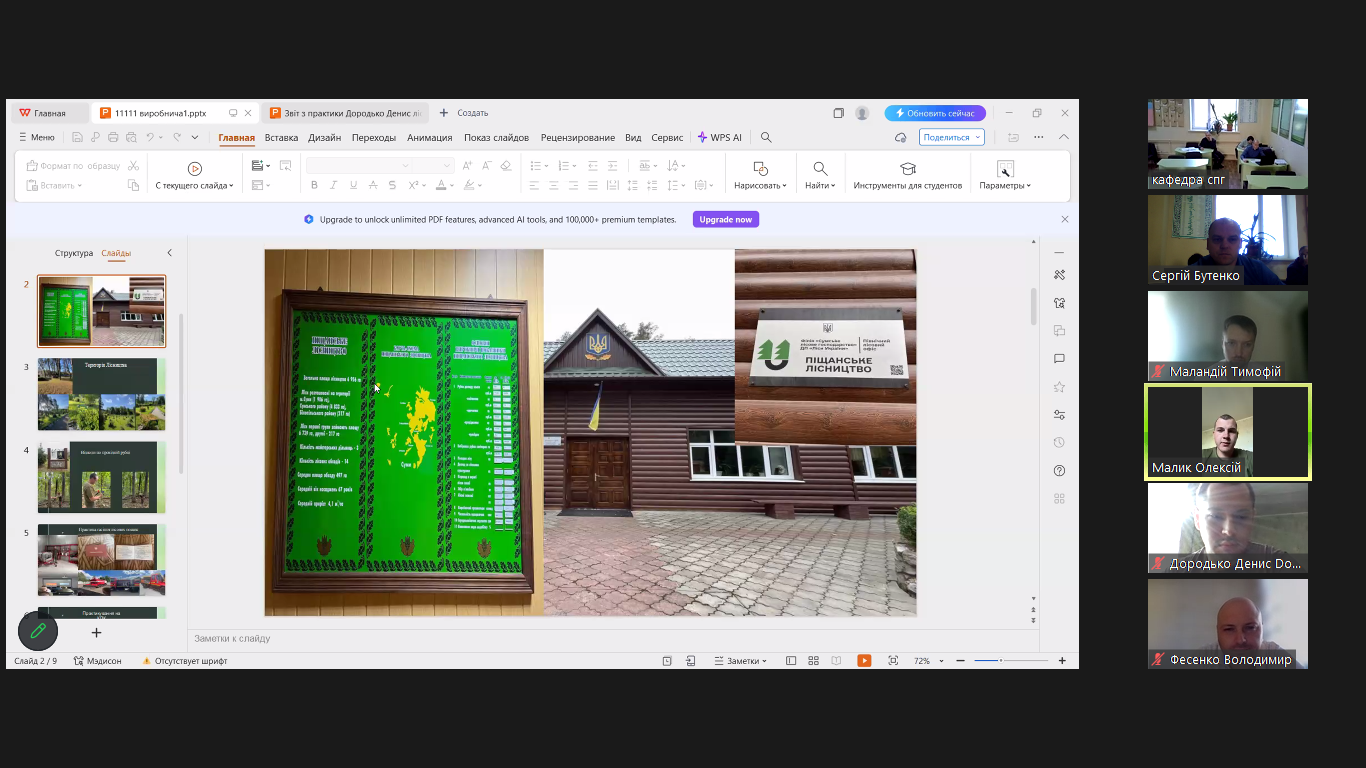Open the Найти dropdown
1366x768 pixels.
point(820,185)
